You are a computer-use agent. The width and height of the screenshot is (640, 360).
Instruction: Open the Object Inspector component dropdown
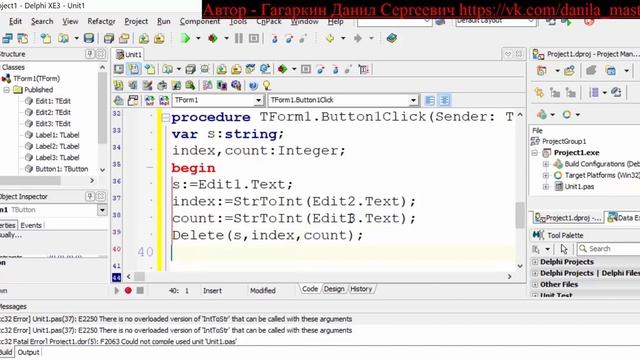(x=102, y=210)
